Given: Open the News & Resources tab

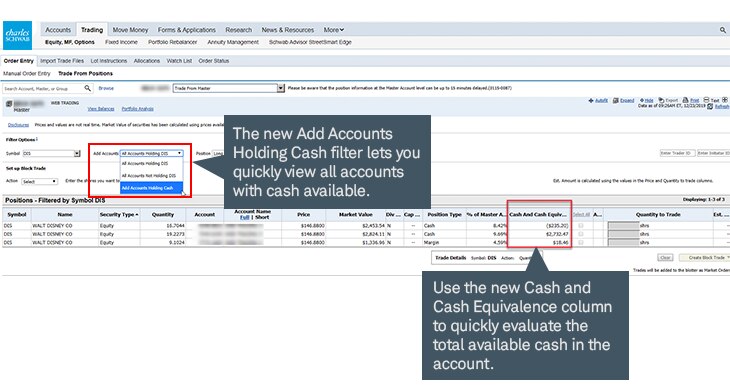Looking at the screenshot, I should pyautogui.click(x=288, y=30).
